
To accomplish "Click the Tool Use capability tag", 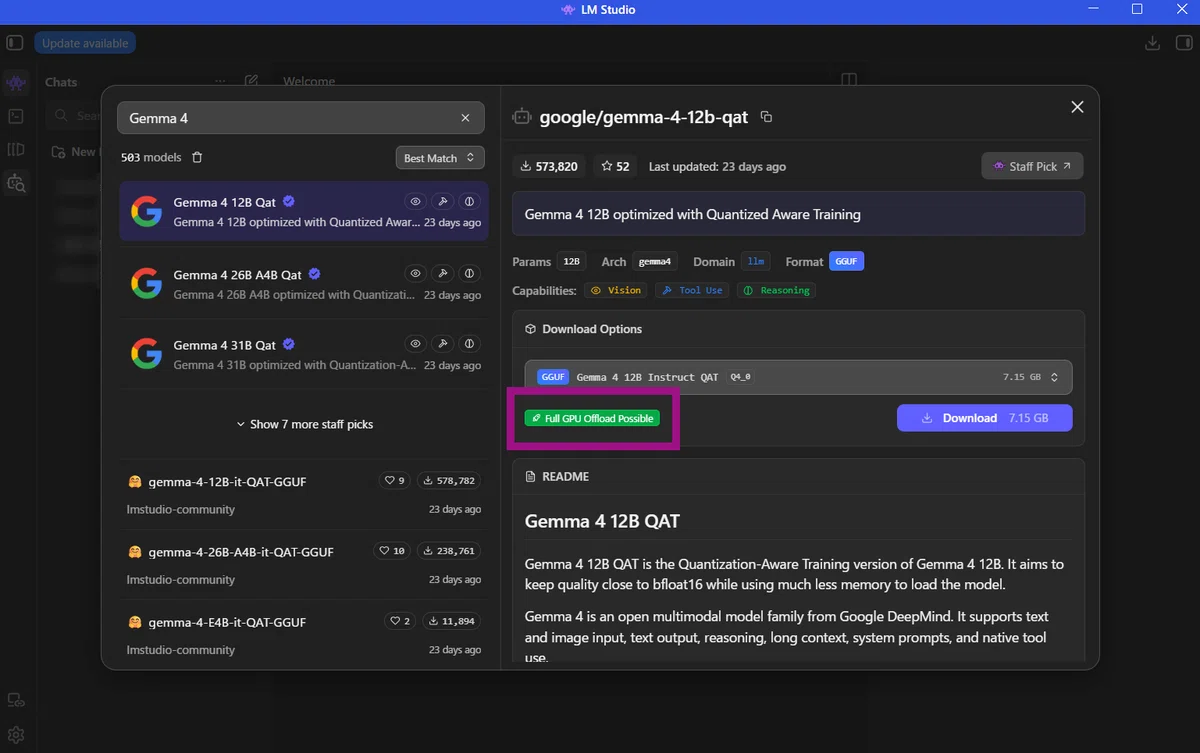I will (692, 290).
